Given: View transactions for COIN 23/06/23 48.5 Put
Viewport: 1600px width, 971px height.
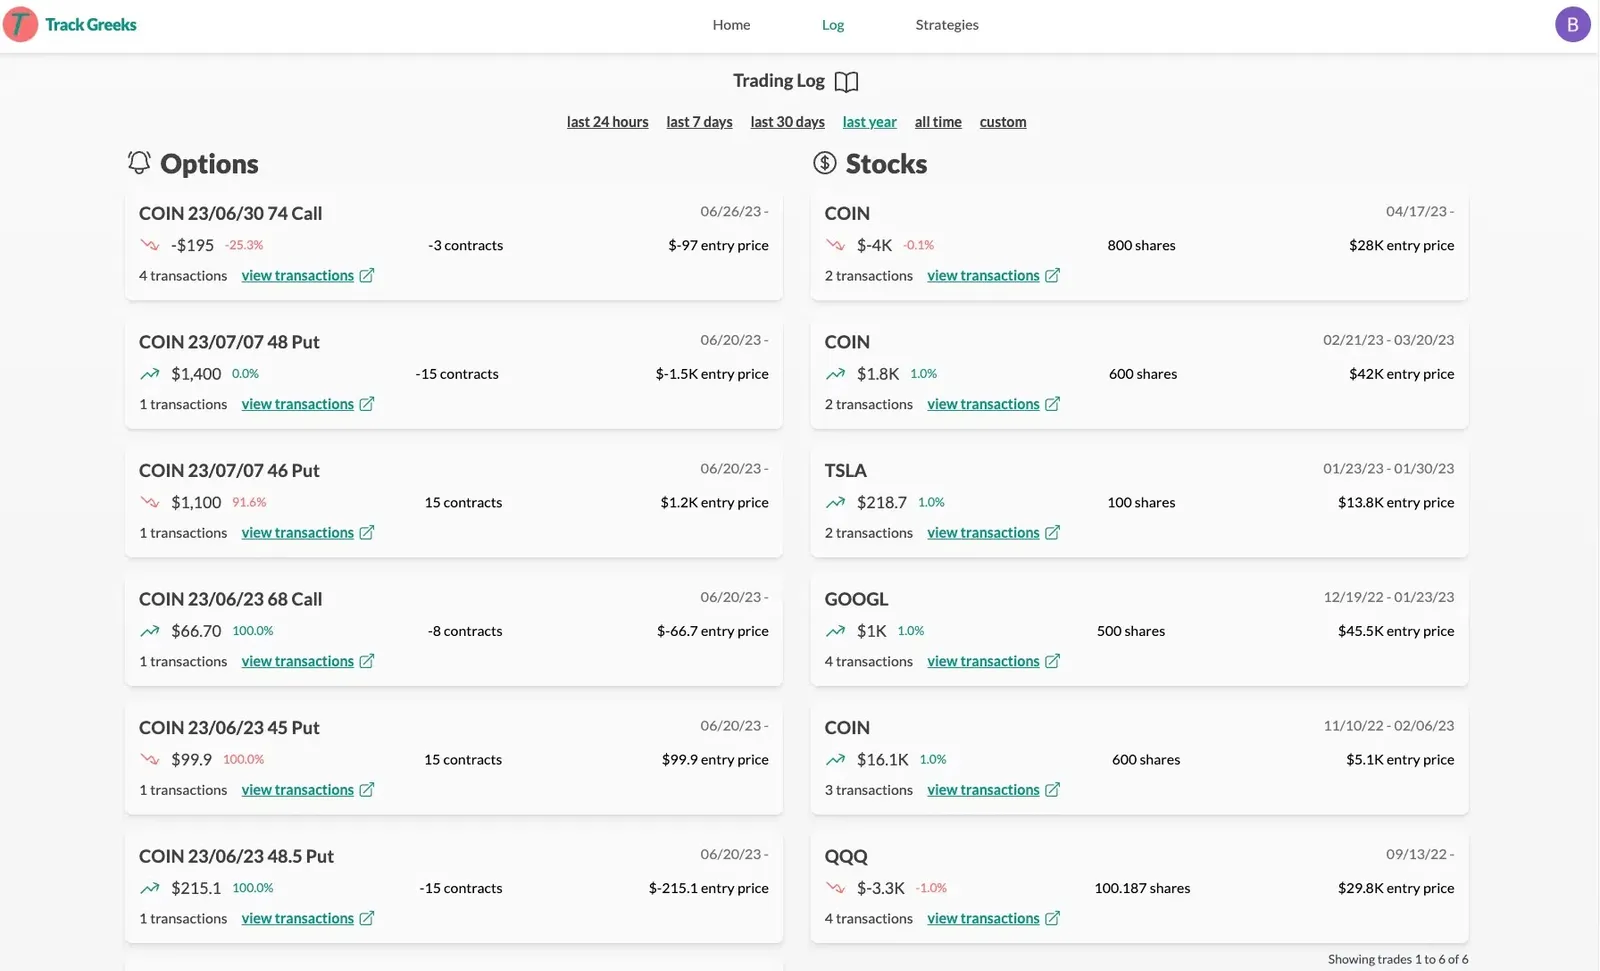Looking at the screenshot, I should click(x=298, y=918).
